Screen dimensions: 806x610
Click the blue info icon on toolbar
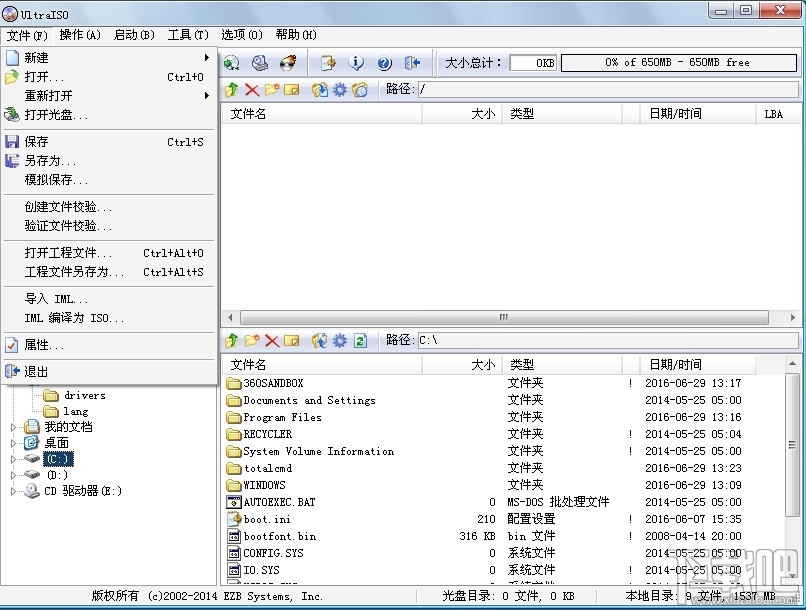pos(356,62)
